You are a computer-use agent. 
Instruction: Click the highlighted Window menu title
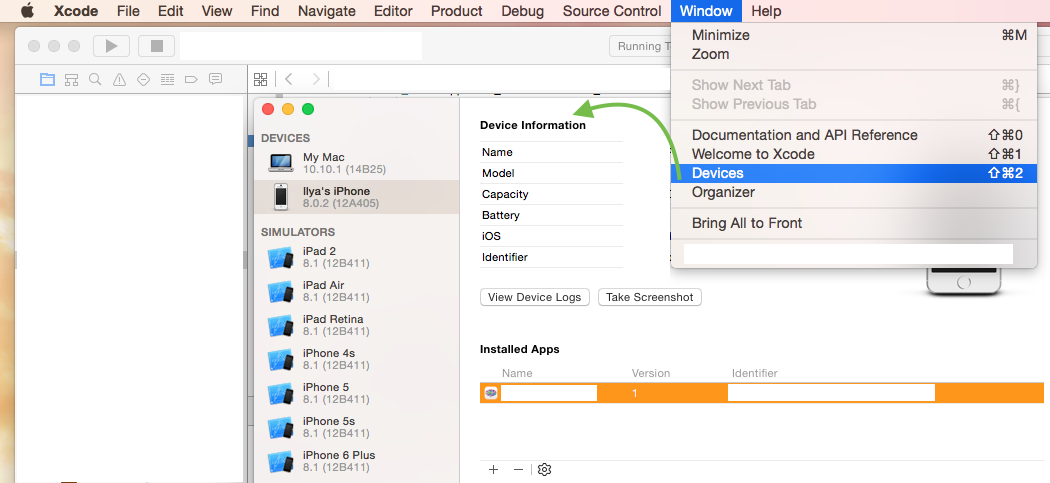(706, 11)
